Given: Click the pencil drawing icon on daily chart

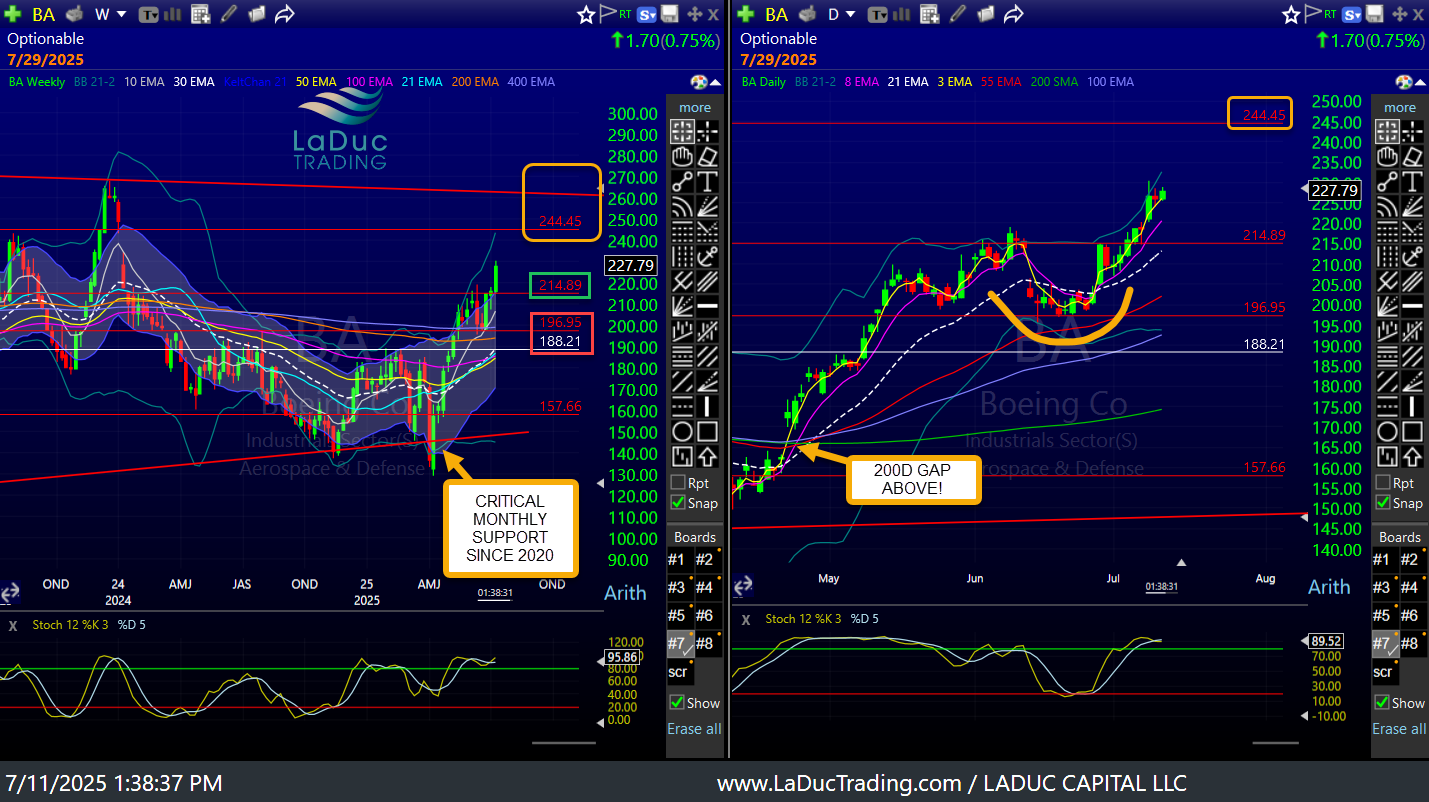Looking at the screenshot, I should (959, 14).
